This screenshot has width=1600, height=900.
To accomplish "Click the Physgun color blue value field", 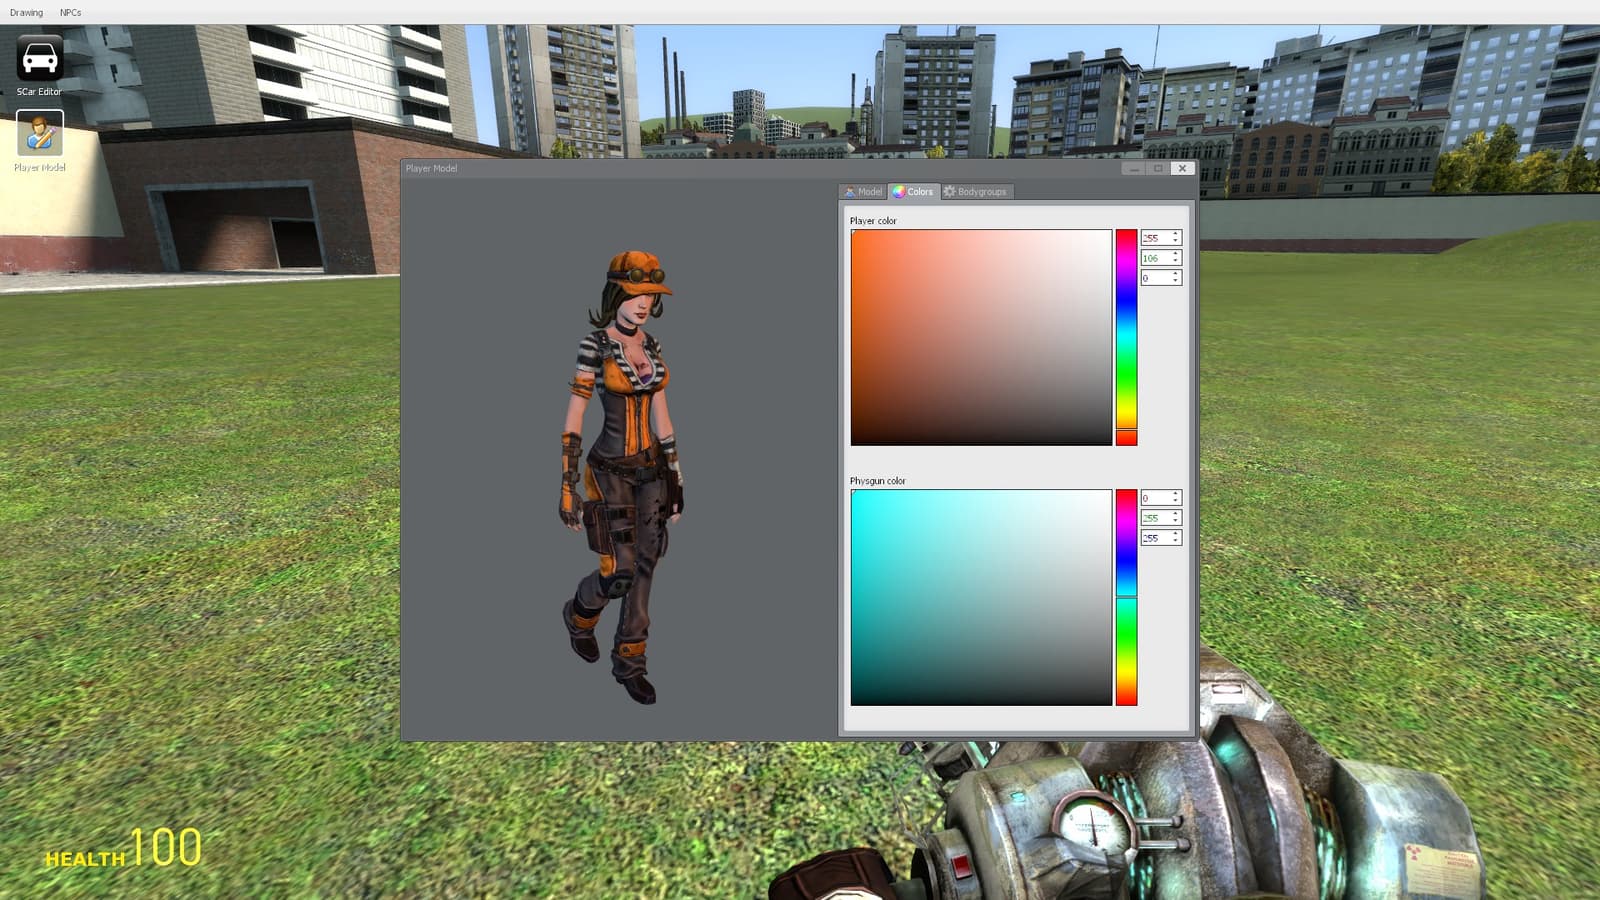I will click(x=1161, y=538).
